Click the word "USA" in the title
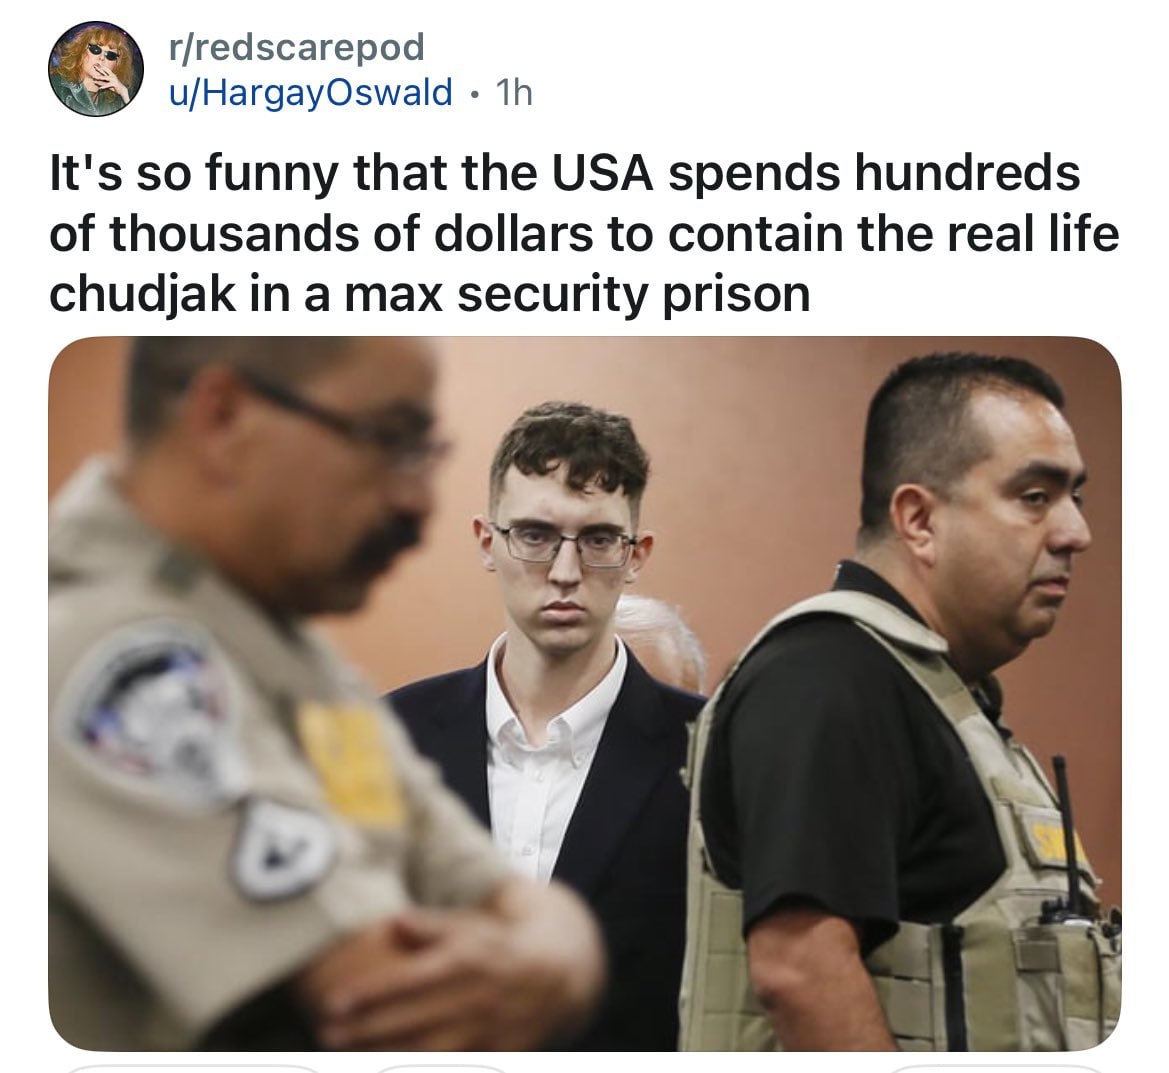The height and width of the screenshot is (1073, 1169). [x=602, y=172]
